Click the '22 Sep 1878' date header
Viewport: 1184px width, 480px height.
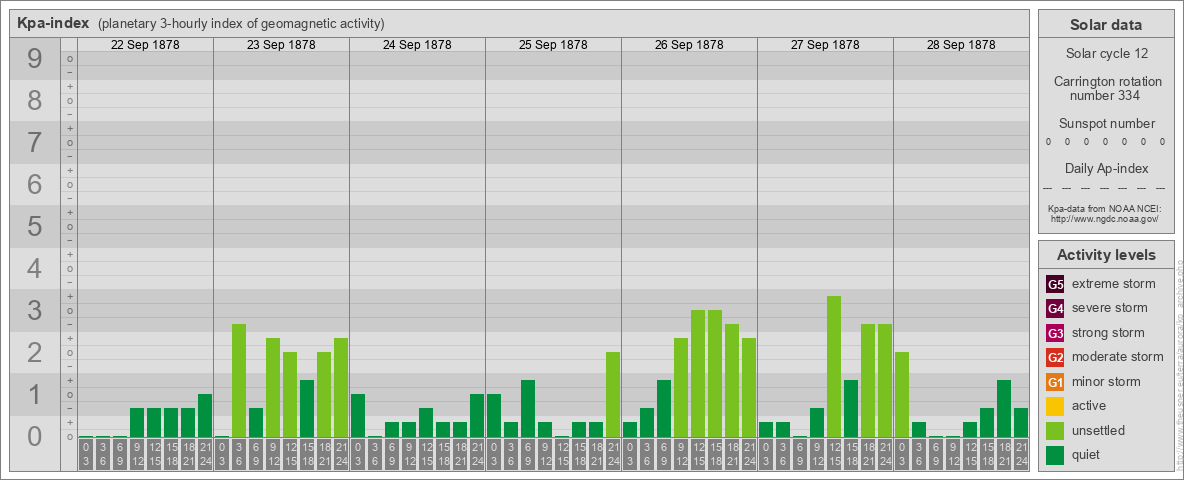145,45
